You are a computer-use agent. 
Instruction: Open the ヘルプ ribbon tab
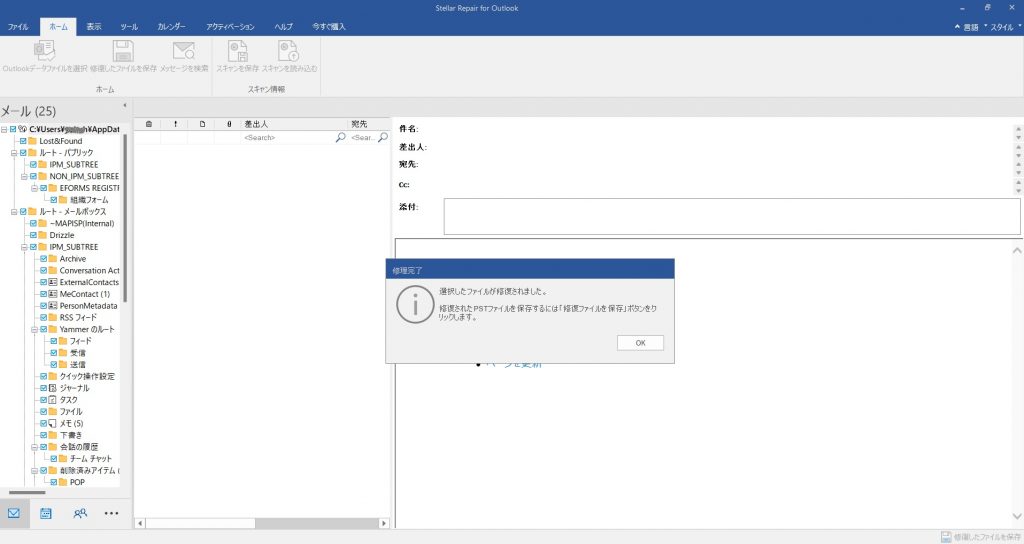(x=283, y=27)
